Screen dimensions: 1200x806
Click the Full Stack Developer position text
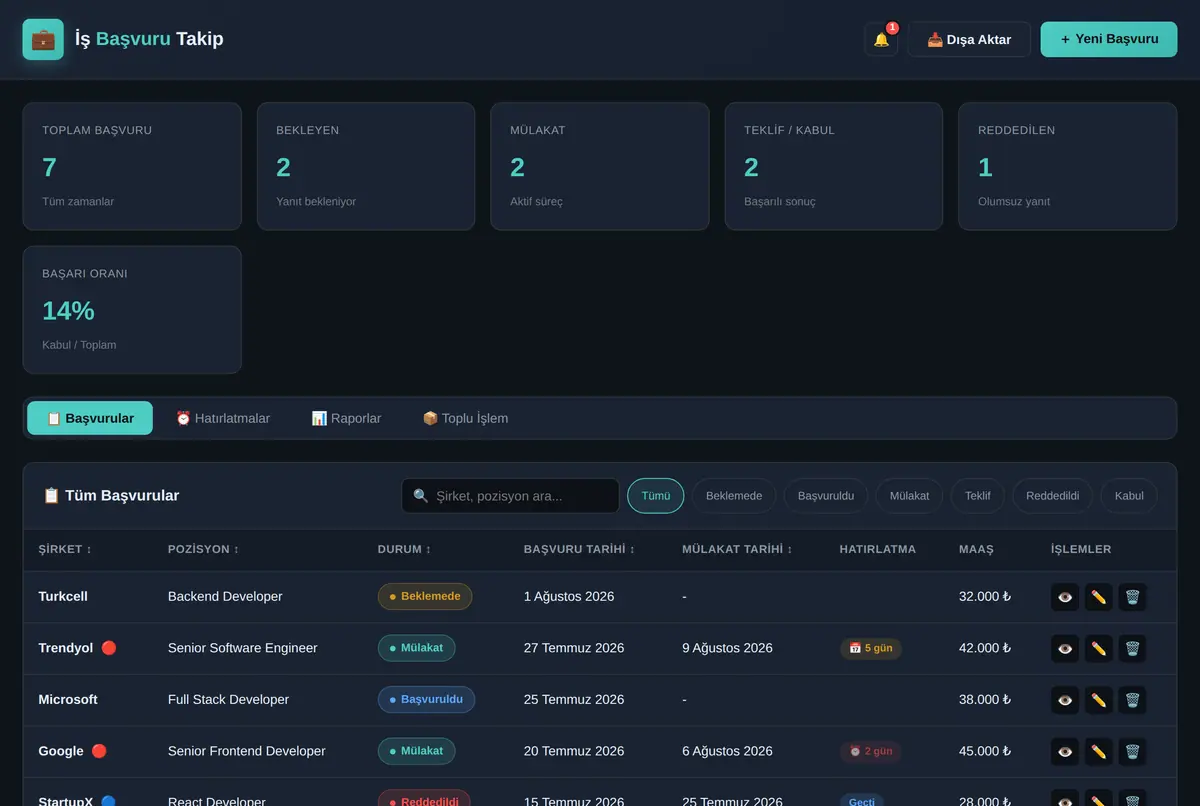pos(228,700)
